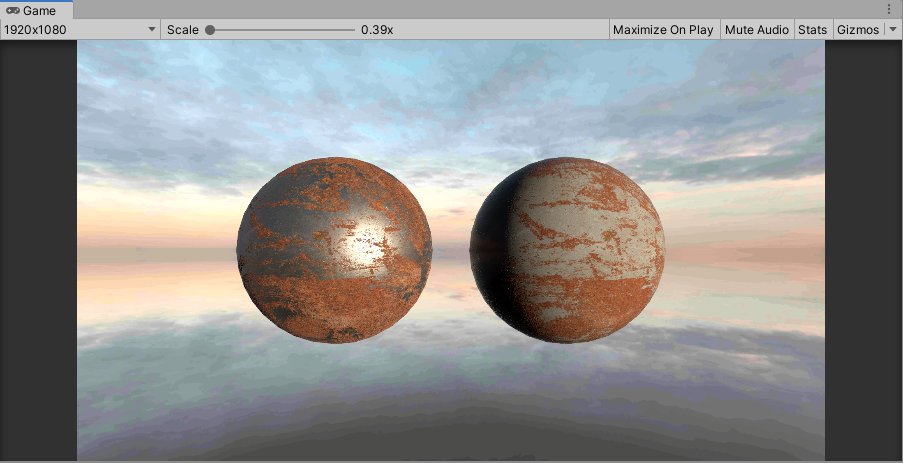Click the Scale label
This screenshot has height=463, width=903.
point(183,30)
